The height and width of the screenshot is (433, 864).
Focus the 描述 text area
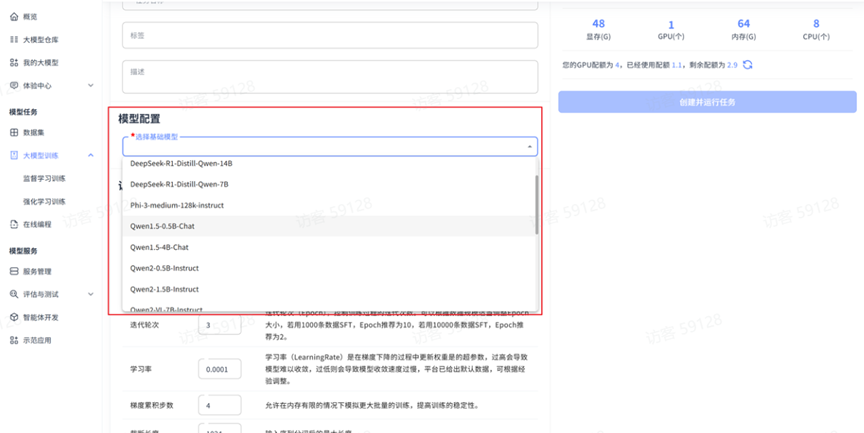330,77
